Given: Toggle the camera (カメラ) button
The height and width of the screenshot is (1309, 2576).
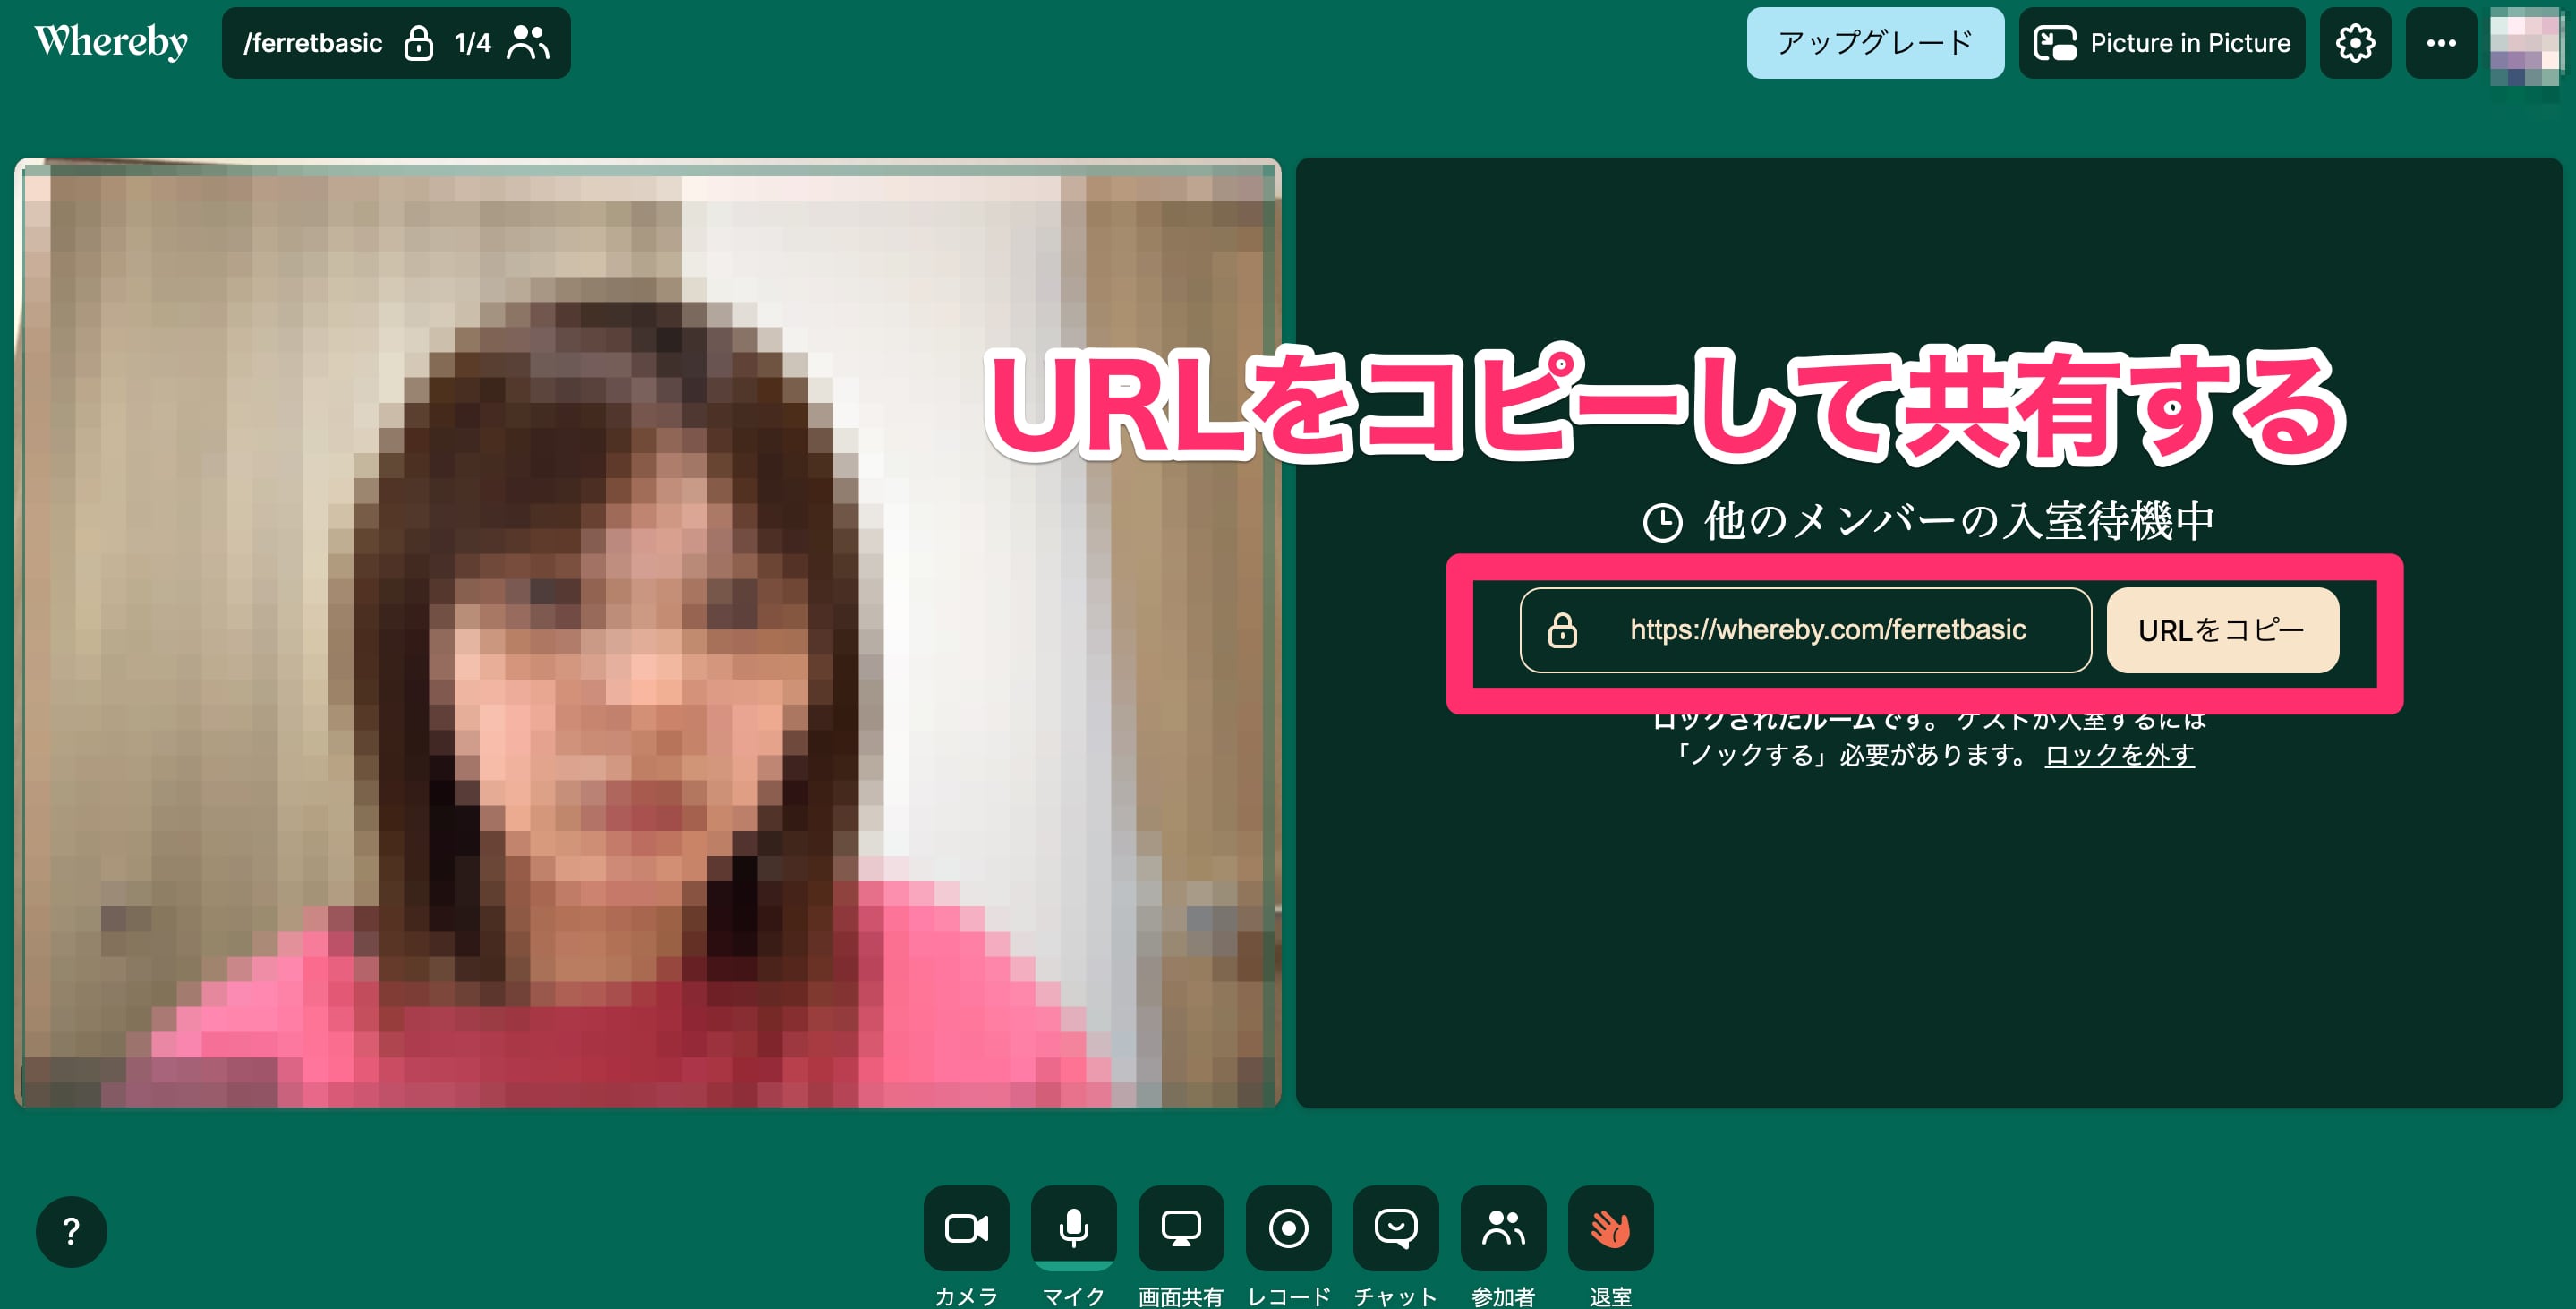Looking at the screenshot, I should pyautogui.click(x=966, y=1228).
